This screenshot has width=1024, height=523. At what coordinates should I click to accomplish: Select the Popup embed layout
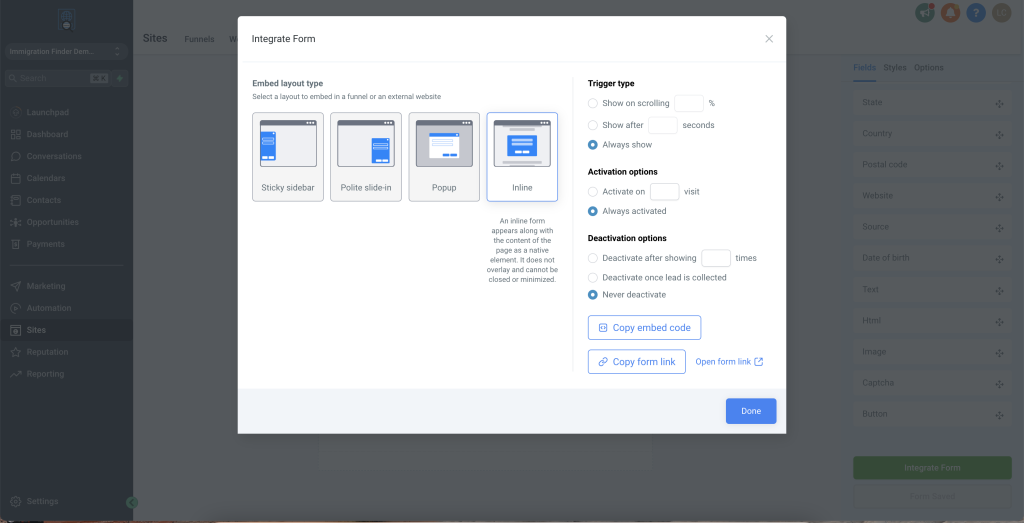[x=444, y=156]
